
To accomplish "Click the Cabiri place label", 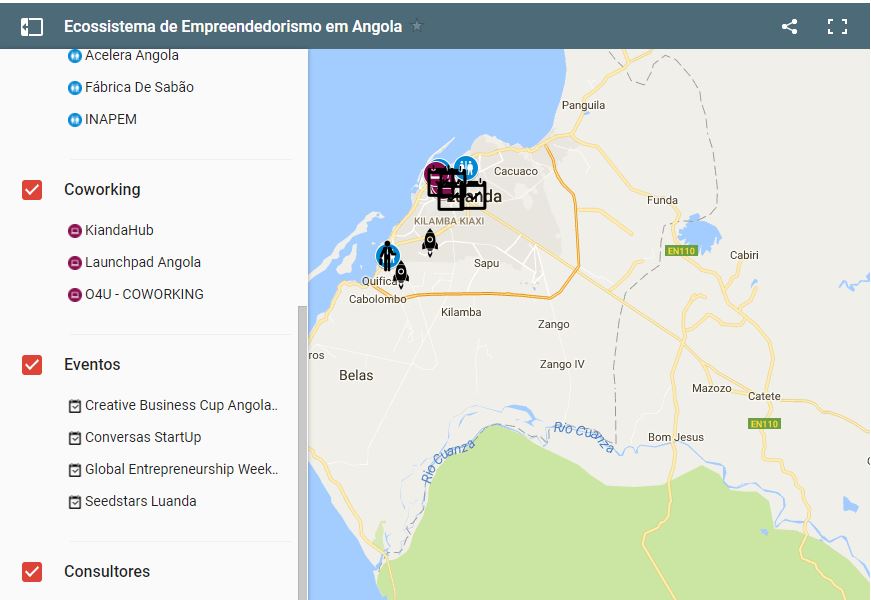I will [744, 255].
